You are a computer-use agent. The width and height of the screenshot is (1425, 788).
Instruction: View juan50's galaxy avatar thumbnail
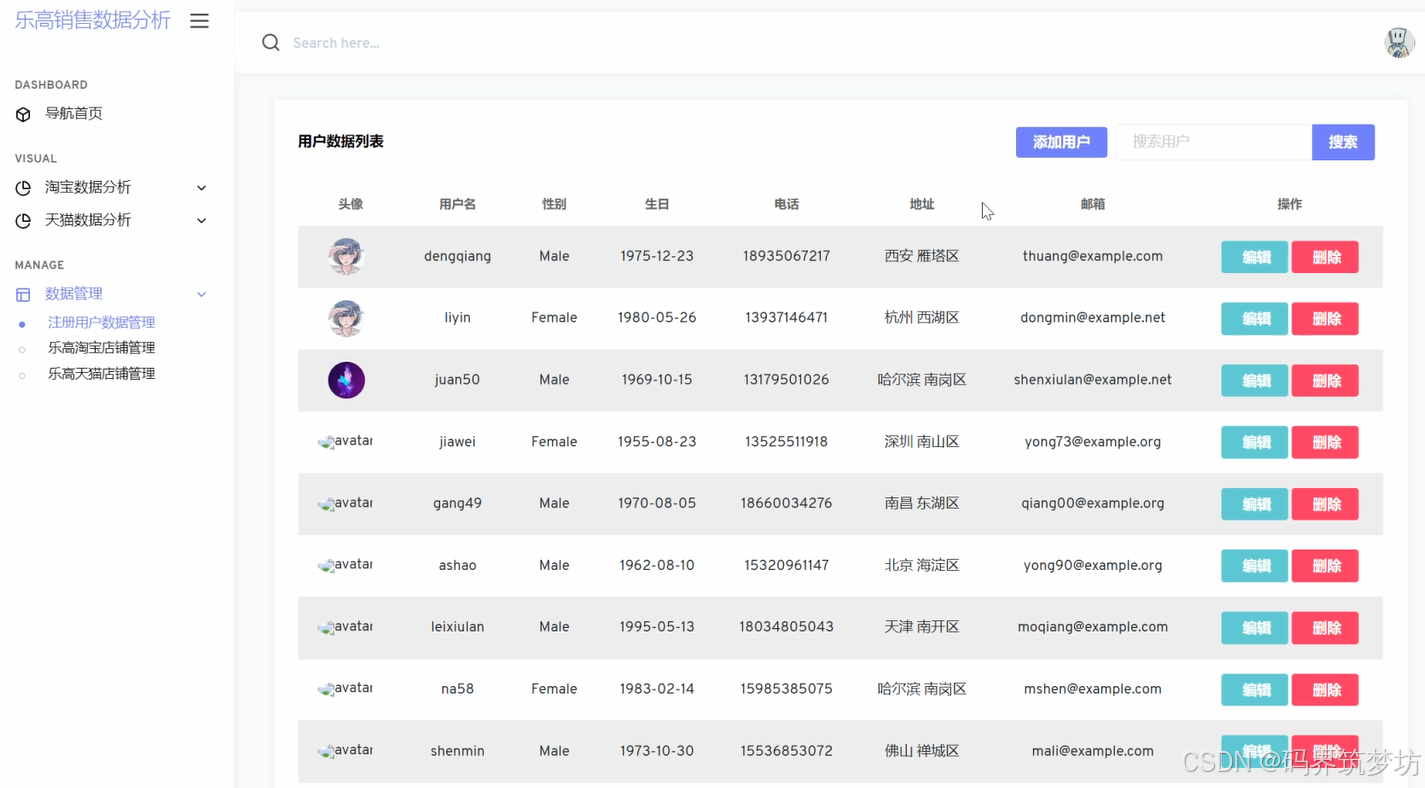346,380
